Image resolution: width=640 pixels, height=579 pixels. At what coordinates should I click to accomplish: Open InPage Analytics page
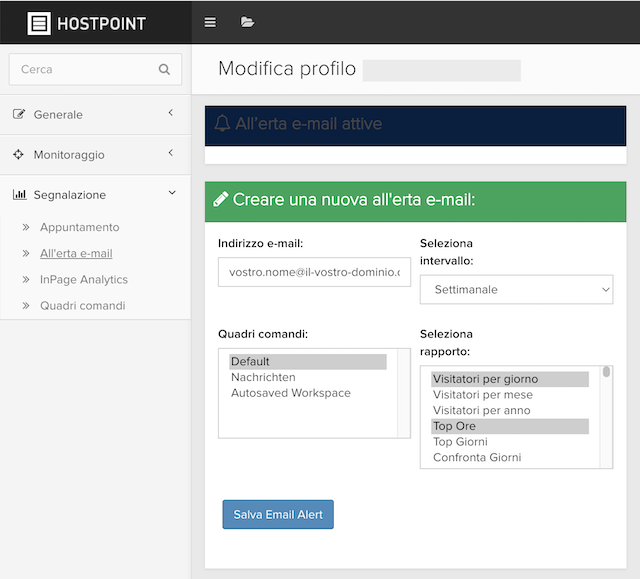click(x=84, y=280)
